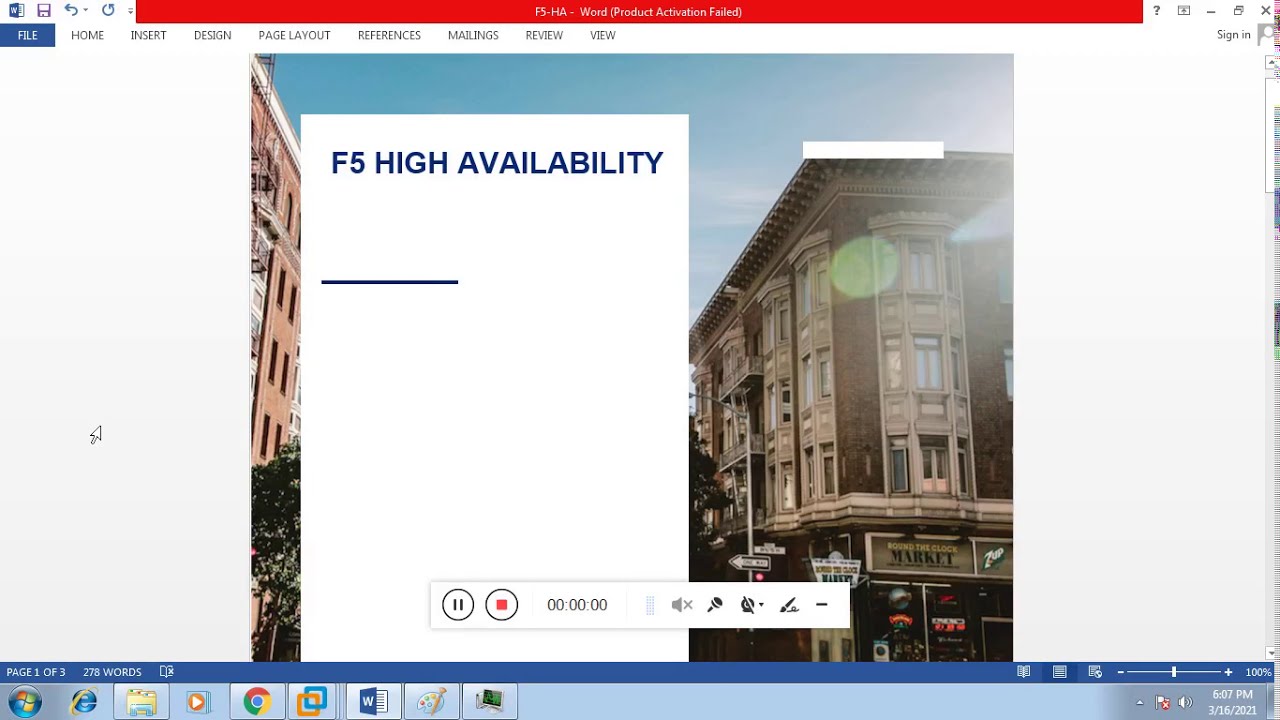Image resolution: width=1280 pixels, height=720 pixels.
Task: Minimize the recorder toolbar with dash button
Action: [x=822, y=605]
